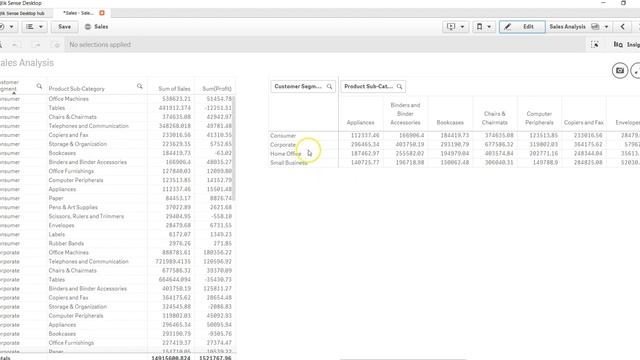Click the Bookcases pivot column header
Screen dimensions: 640x360
[450, 122]
